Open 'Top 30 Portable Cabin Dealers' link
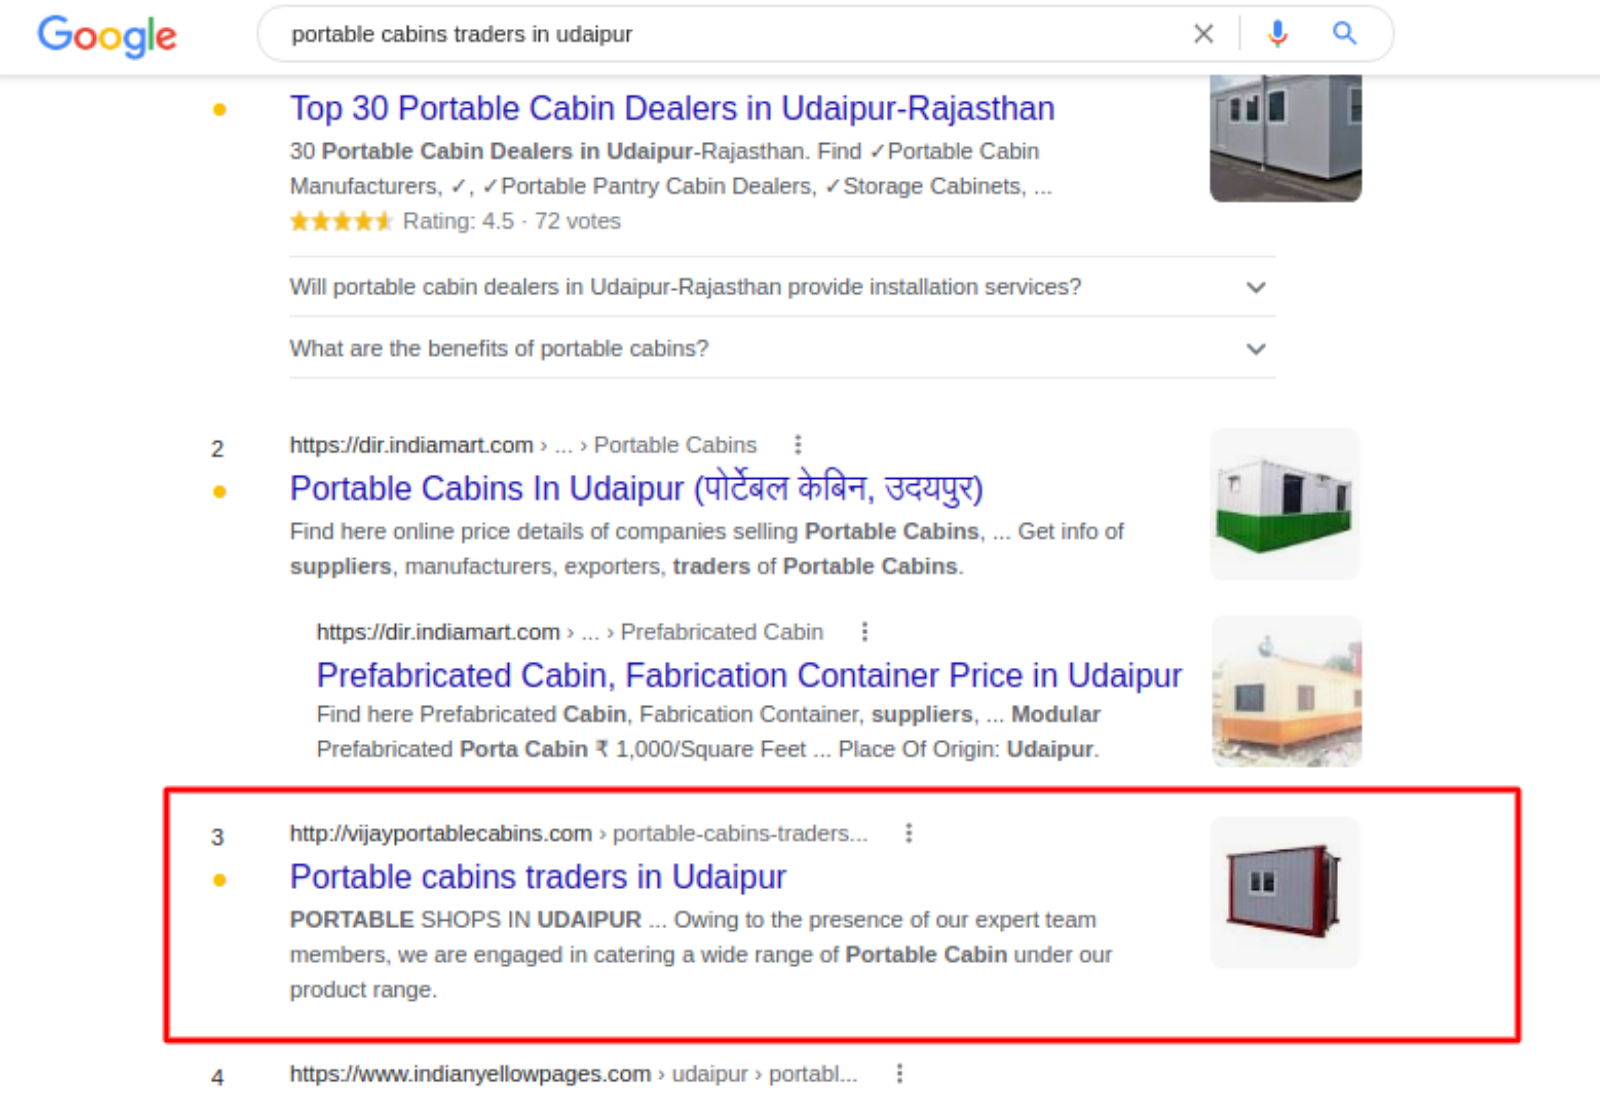Viewport: 1600px width, 1100px height. tap(672, 108)
